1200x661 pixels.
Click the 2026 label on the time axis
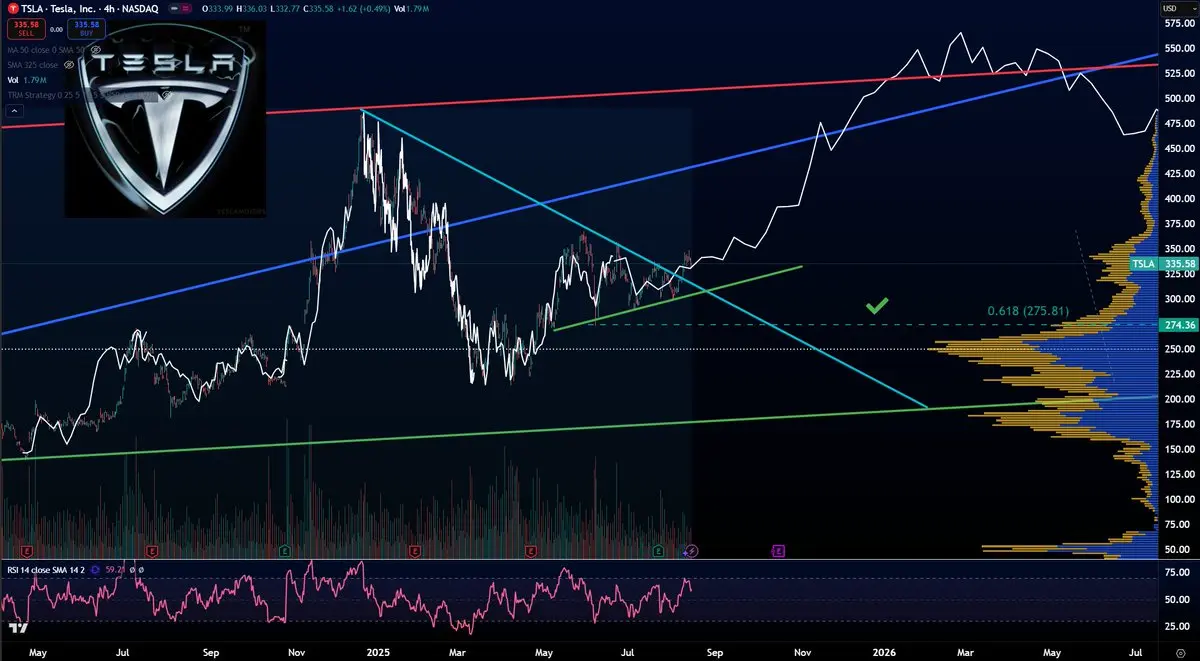885,651
